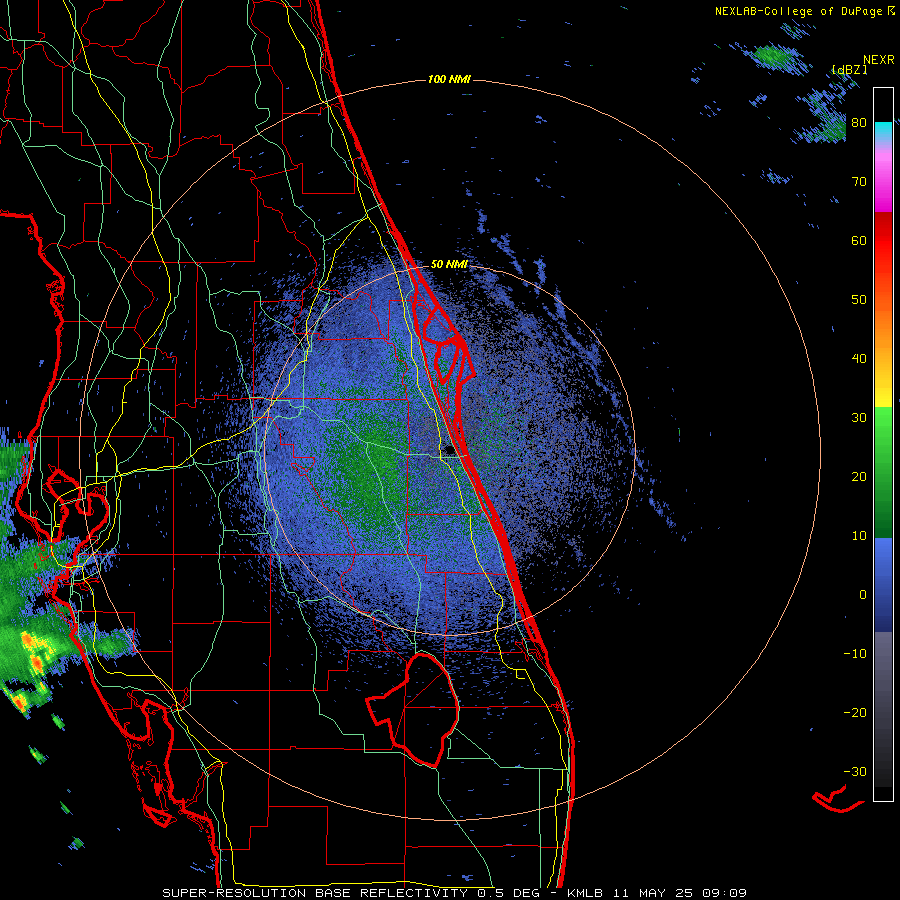Click the NEXR label above the scale
The image size is (900, 900).
[879, 60]
